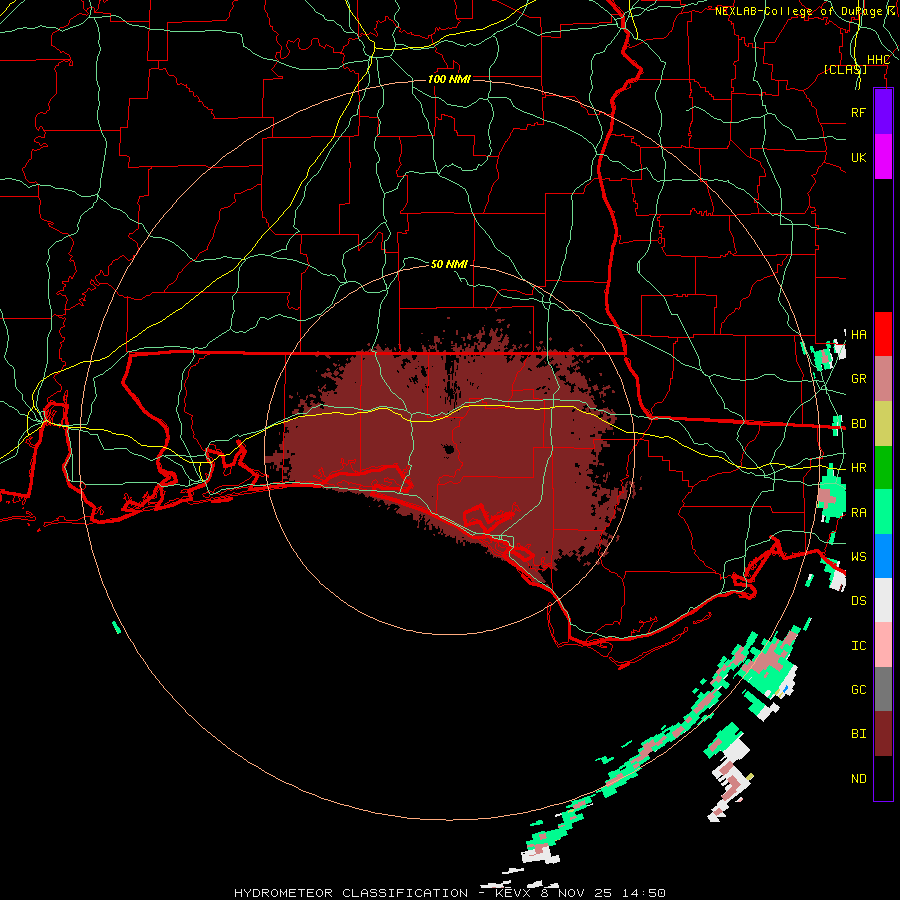The height and width of the screenshot is (900, 900).
Task: Select the red HA hail legend swatch
Action: [x=883, y=334]
